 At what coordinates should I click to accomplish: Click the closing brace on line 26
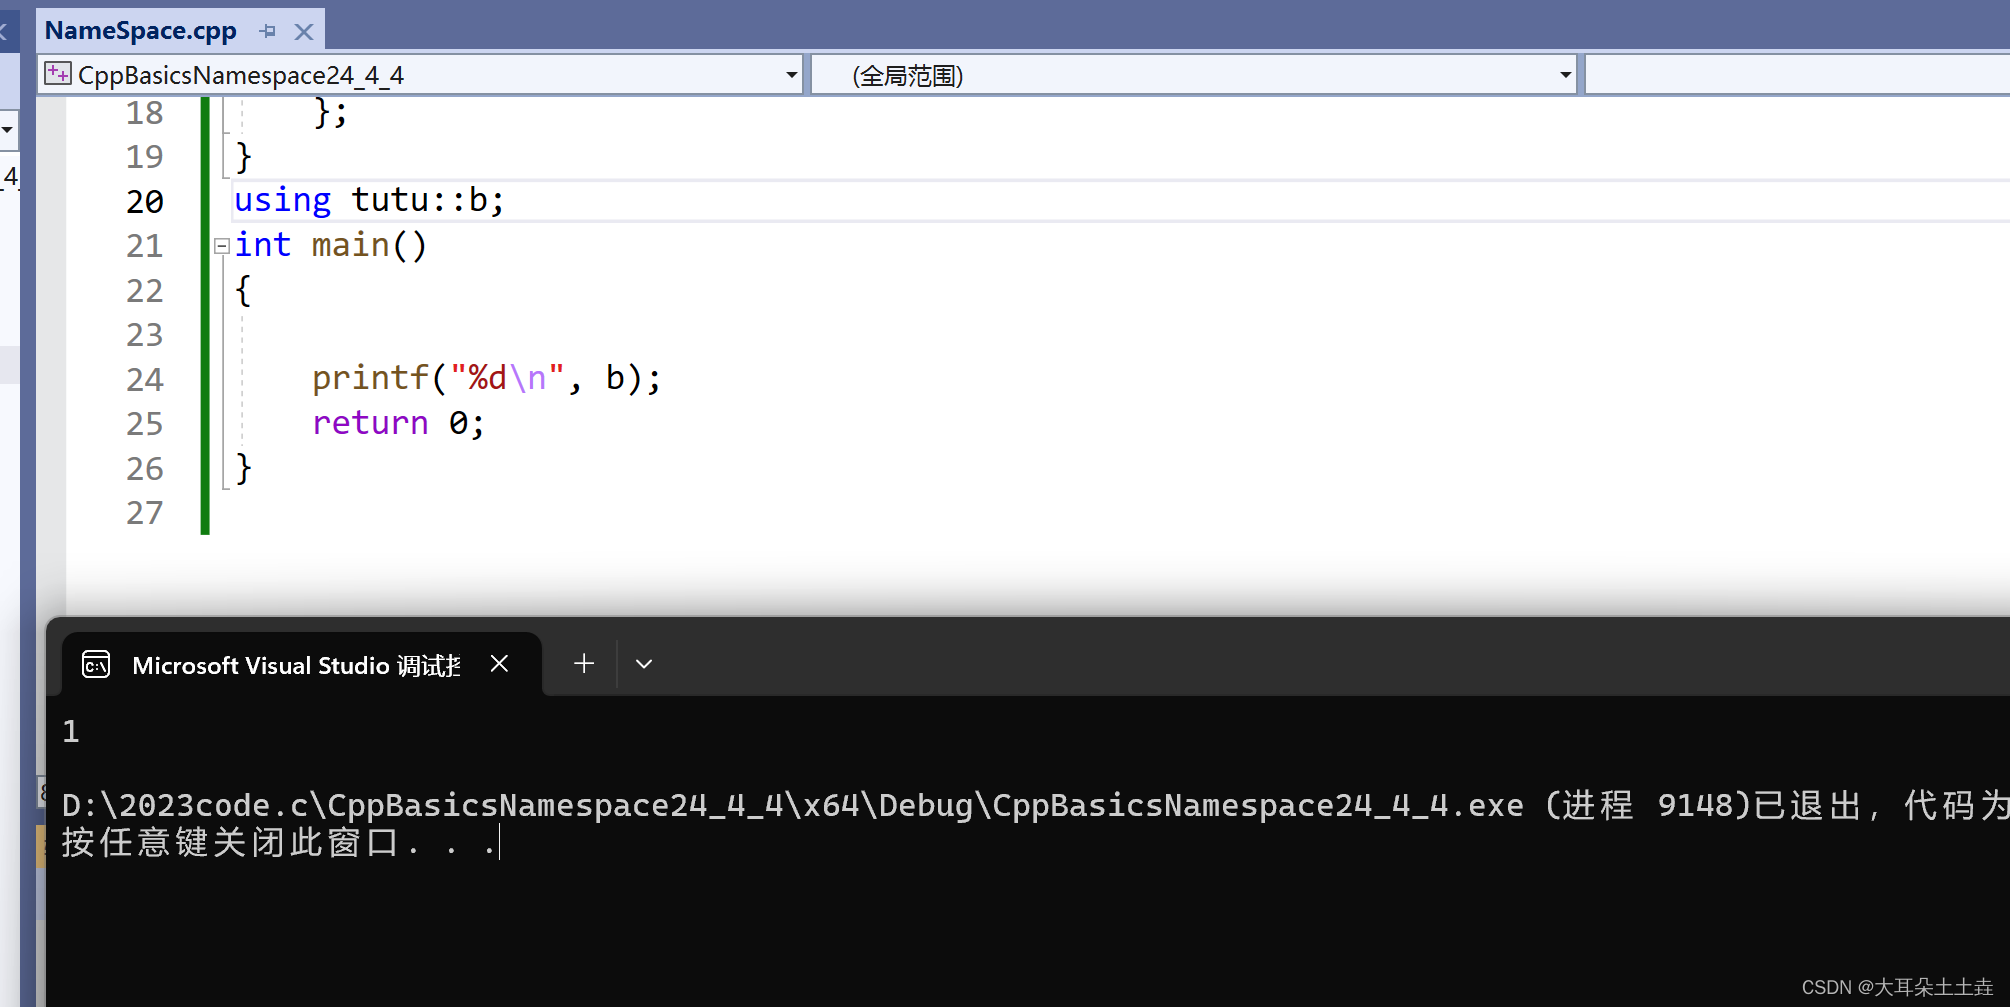[243, 468]
